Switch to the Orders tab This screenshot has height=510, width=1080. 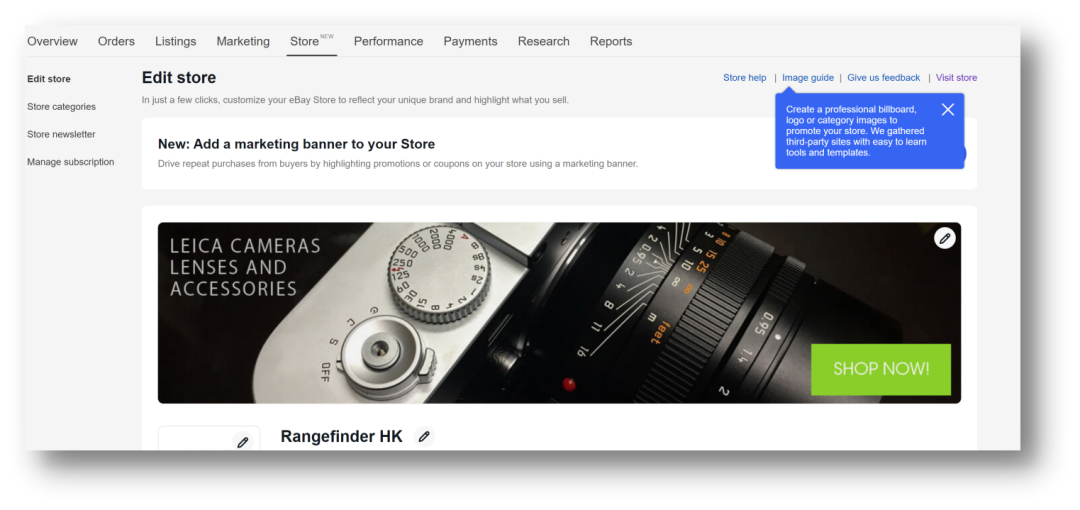pyautogui.click(x=116, y=42)
